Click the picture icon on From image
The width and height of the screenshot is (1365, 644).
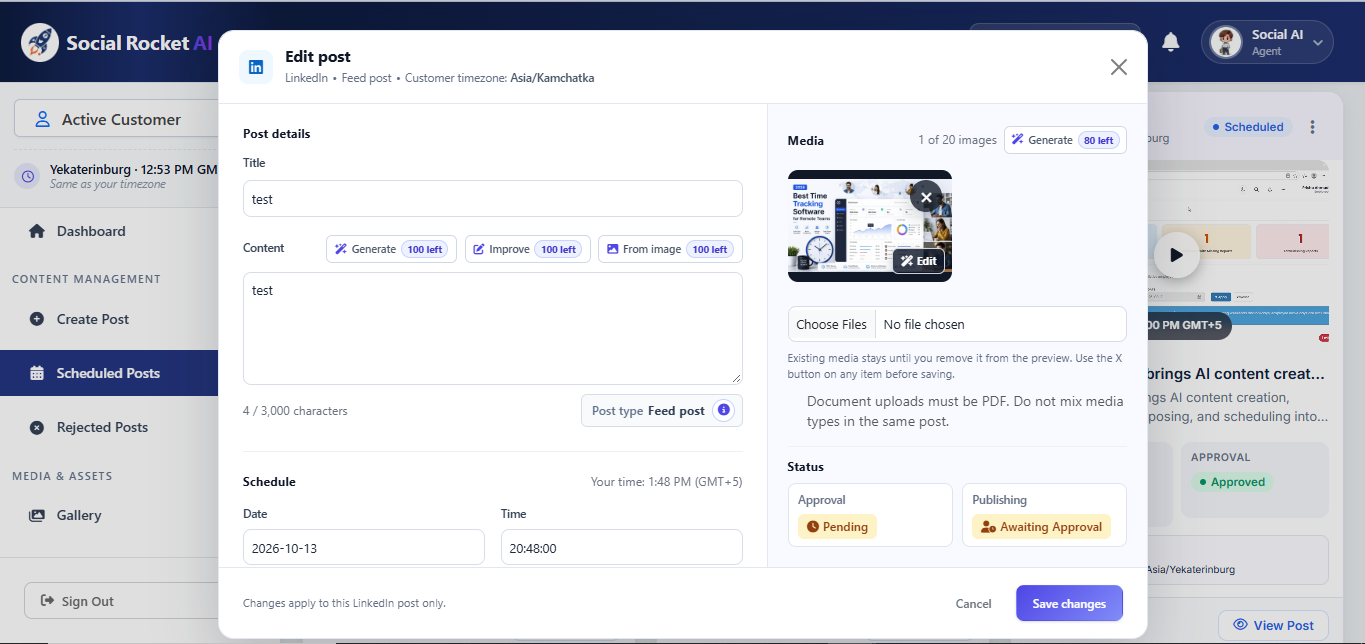tap(613, 249)
